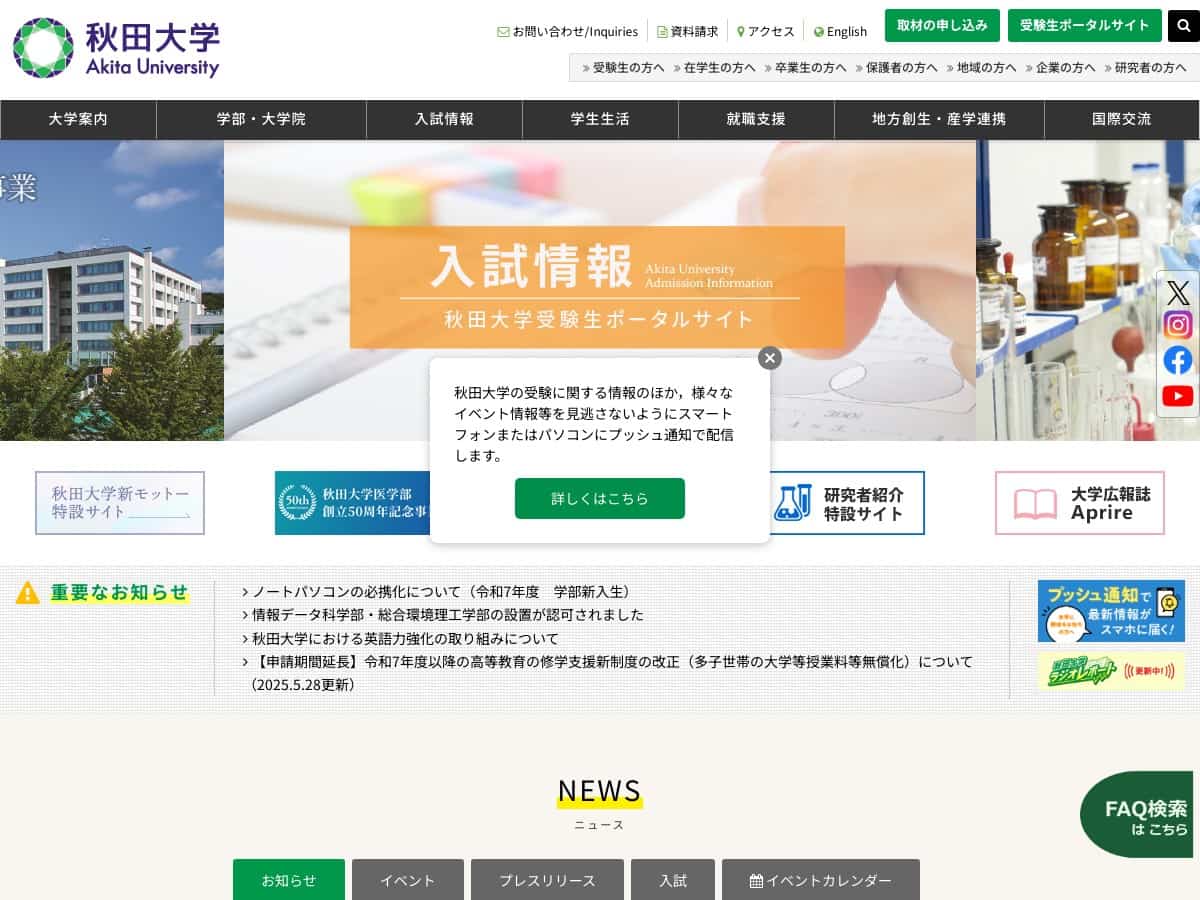This screenshot has height=900, width=1200.
Task: Open お問い合わせ/Inquiries link
Action: click(568, 31)
